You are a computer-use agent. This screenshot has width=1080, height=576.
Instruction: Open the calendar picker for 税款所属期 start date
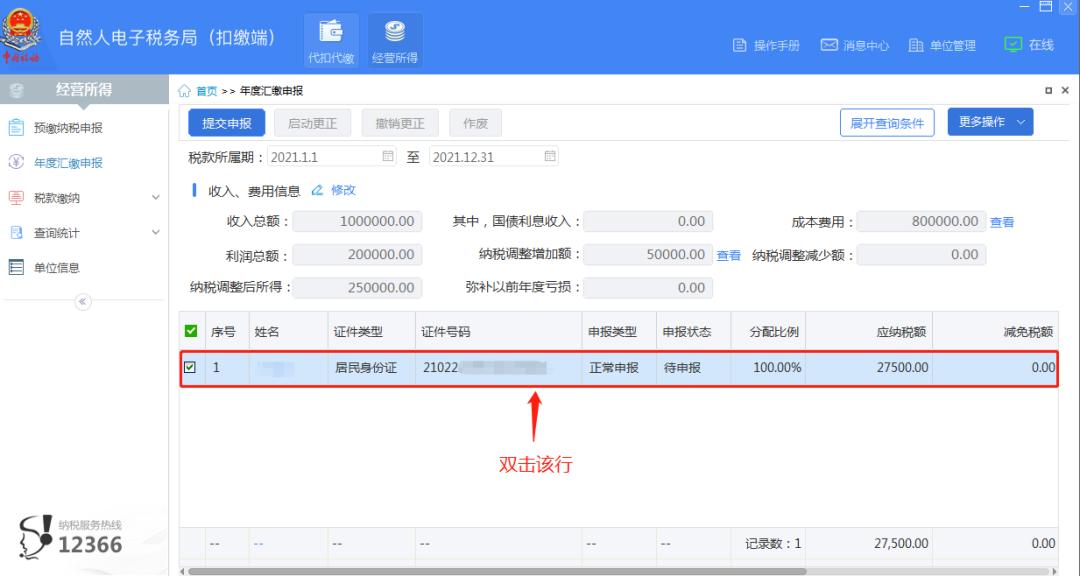tap(385, 156)
